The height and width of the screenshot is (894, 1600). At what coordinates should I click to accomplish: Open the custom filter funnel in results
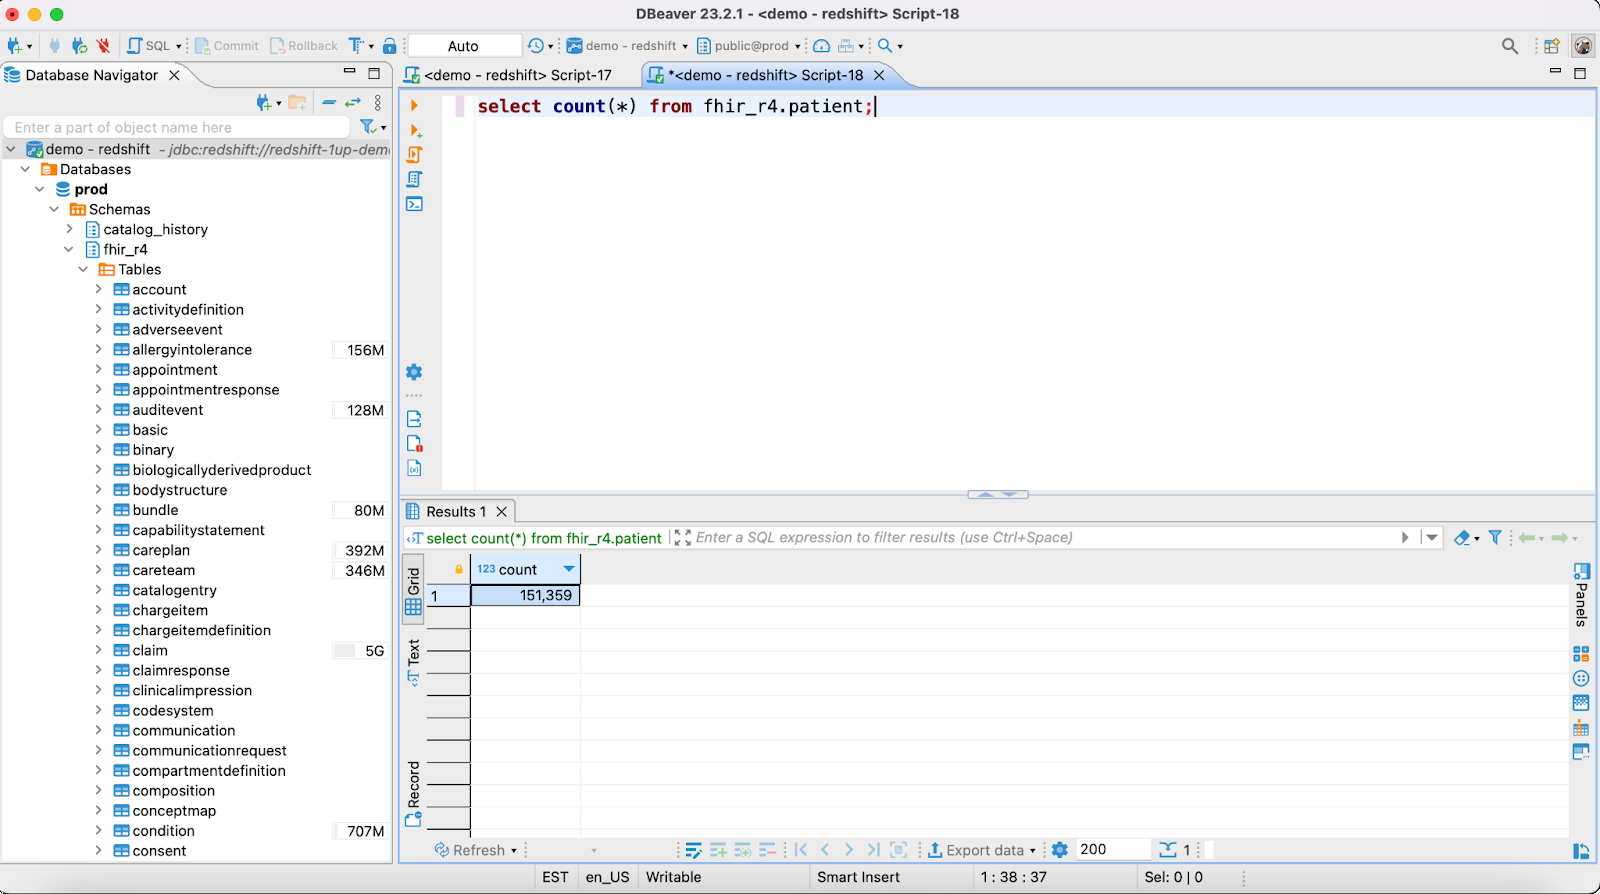1495,538
